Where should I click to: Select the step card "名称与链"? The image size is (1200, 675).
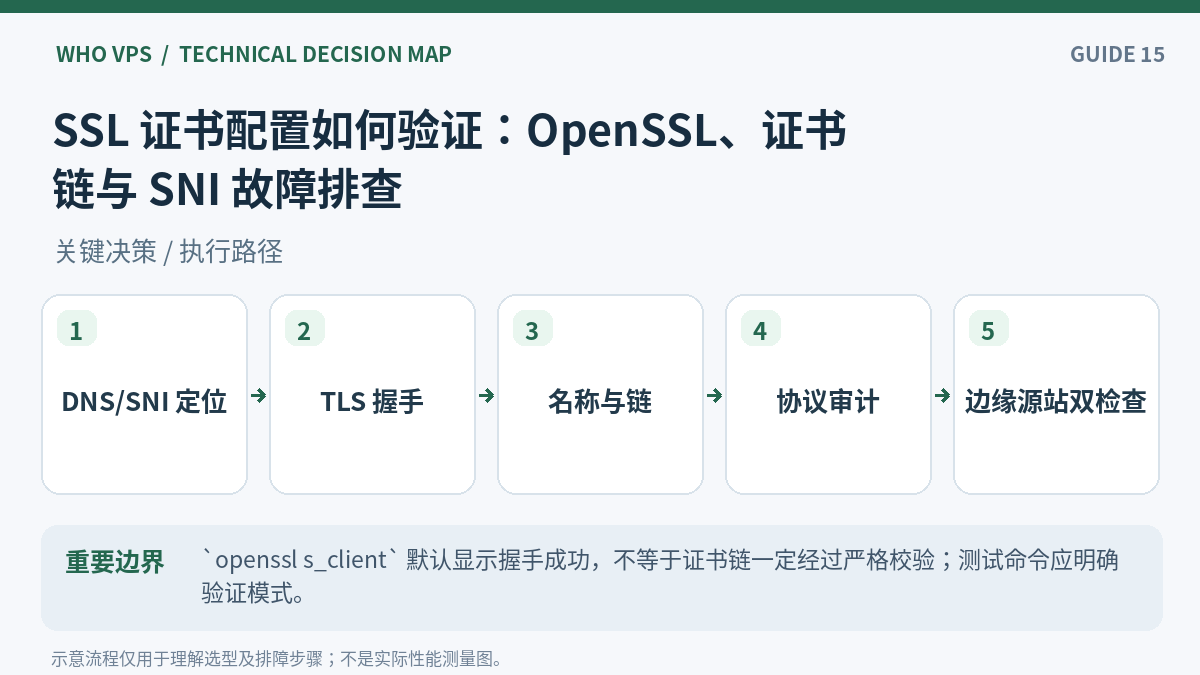tap(600, 394)
